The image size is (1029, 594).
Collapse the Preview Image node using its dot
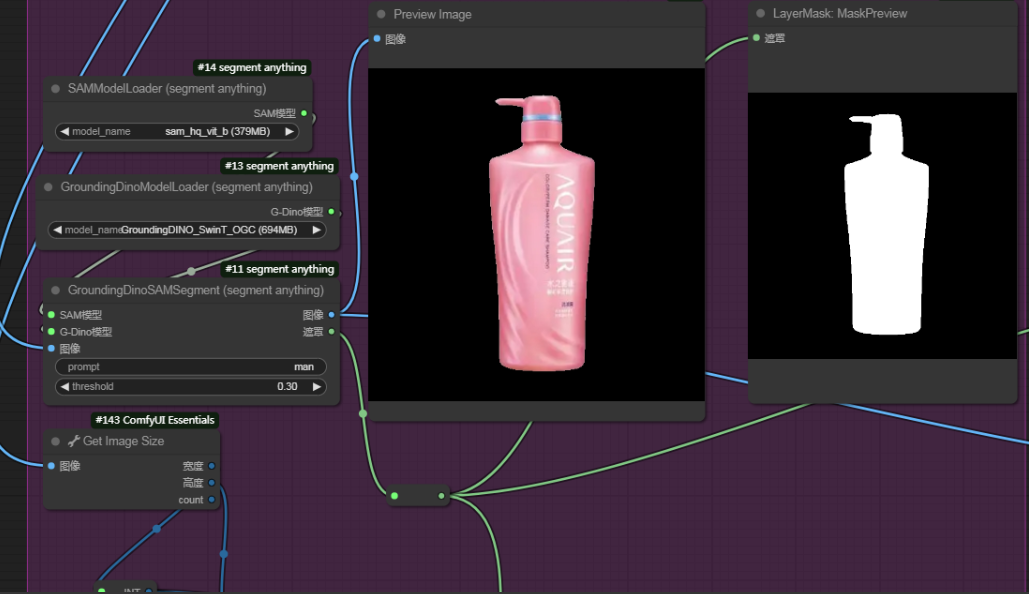coord(381,14)
